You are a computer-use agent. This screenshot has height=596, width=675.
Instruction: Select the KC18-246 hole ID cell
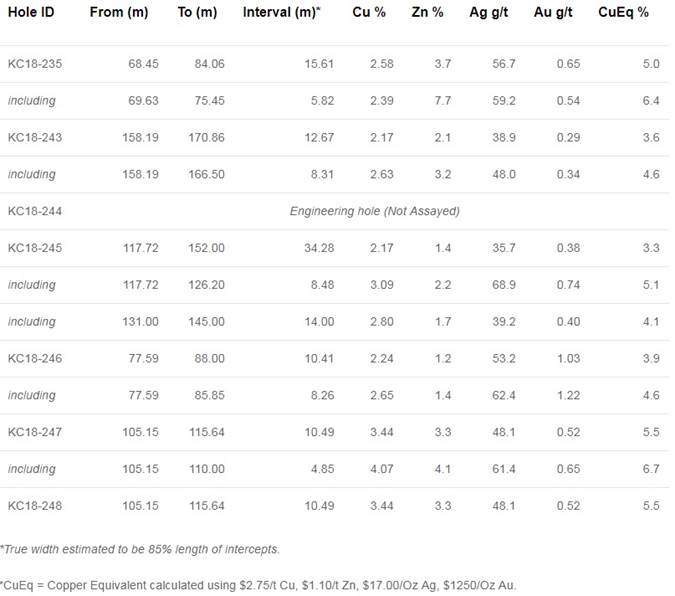35,358
